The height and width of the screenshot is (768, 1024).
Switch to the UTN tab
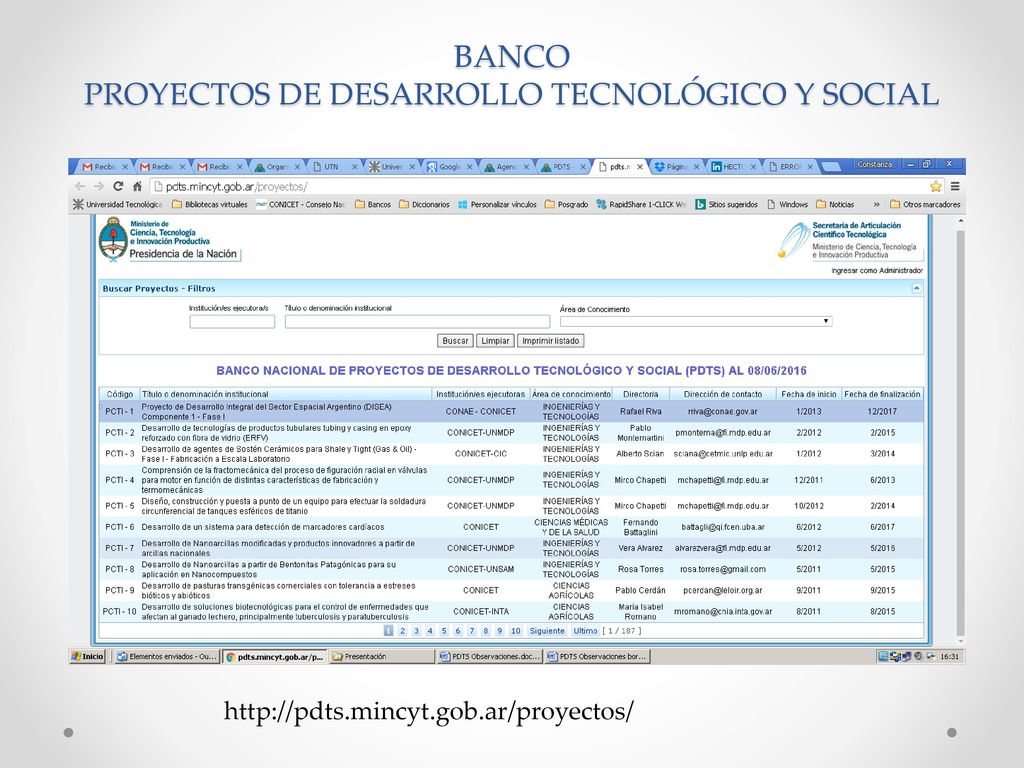[x=336, y=167]
